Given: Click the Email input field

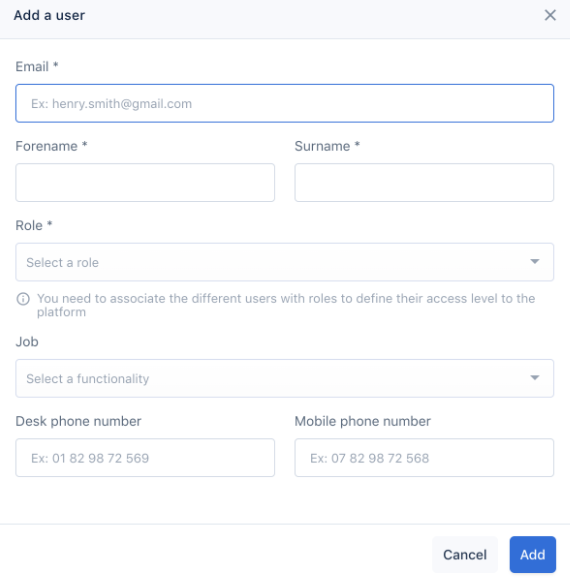Looking at the screenshot, I should coord(285,103).
